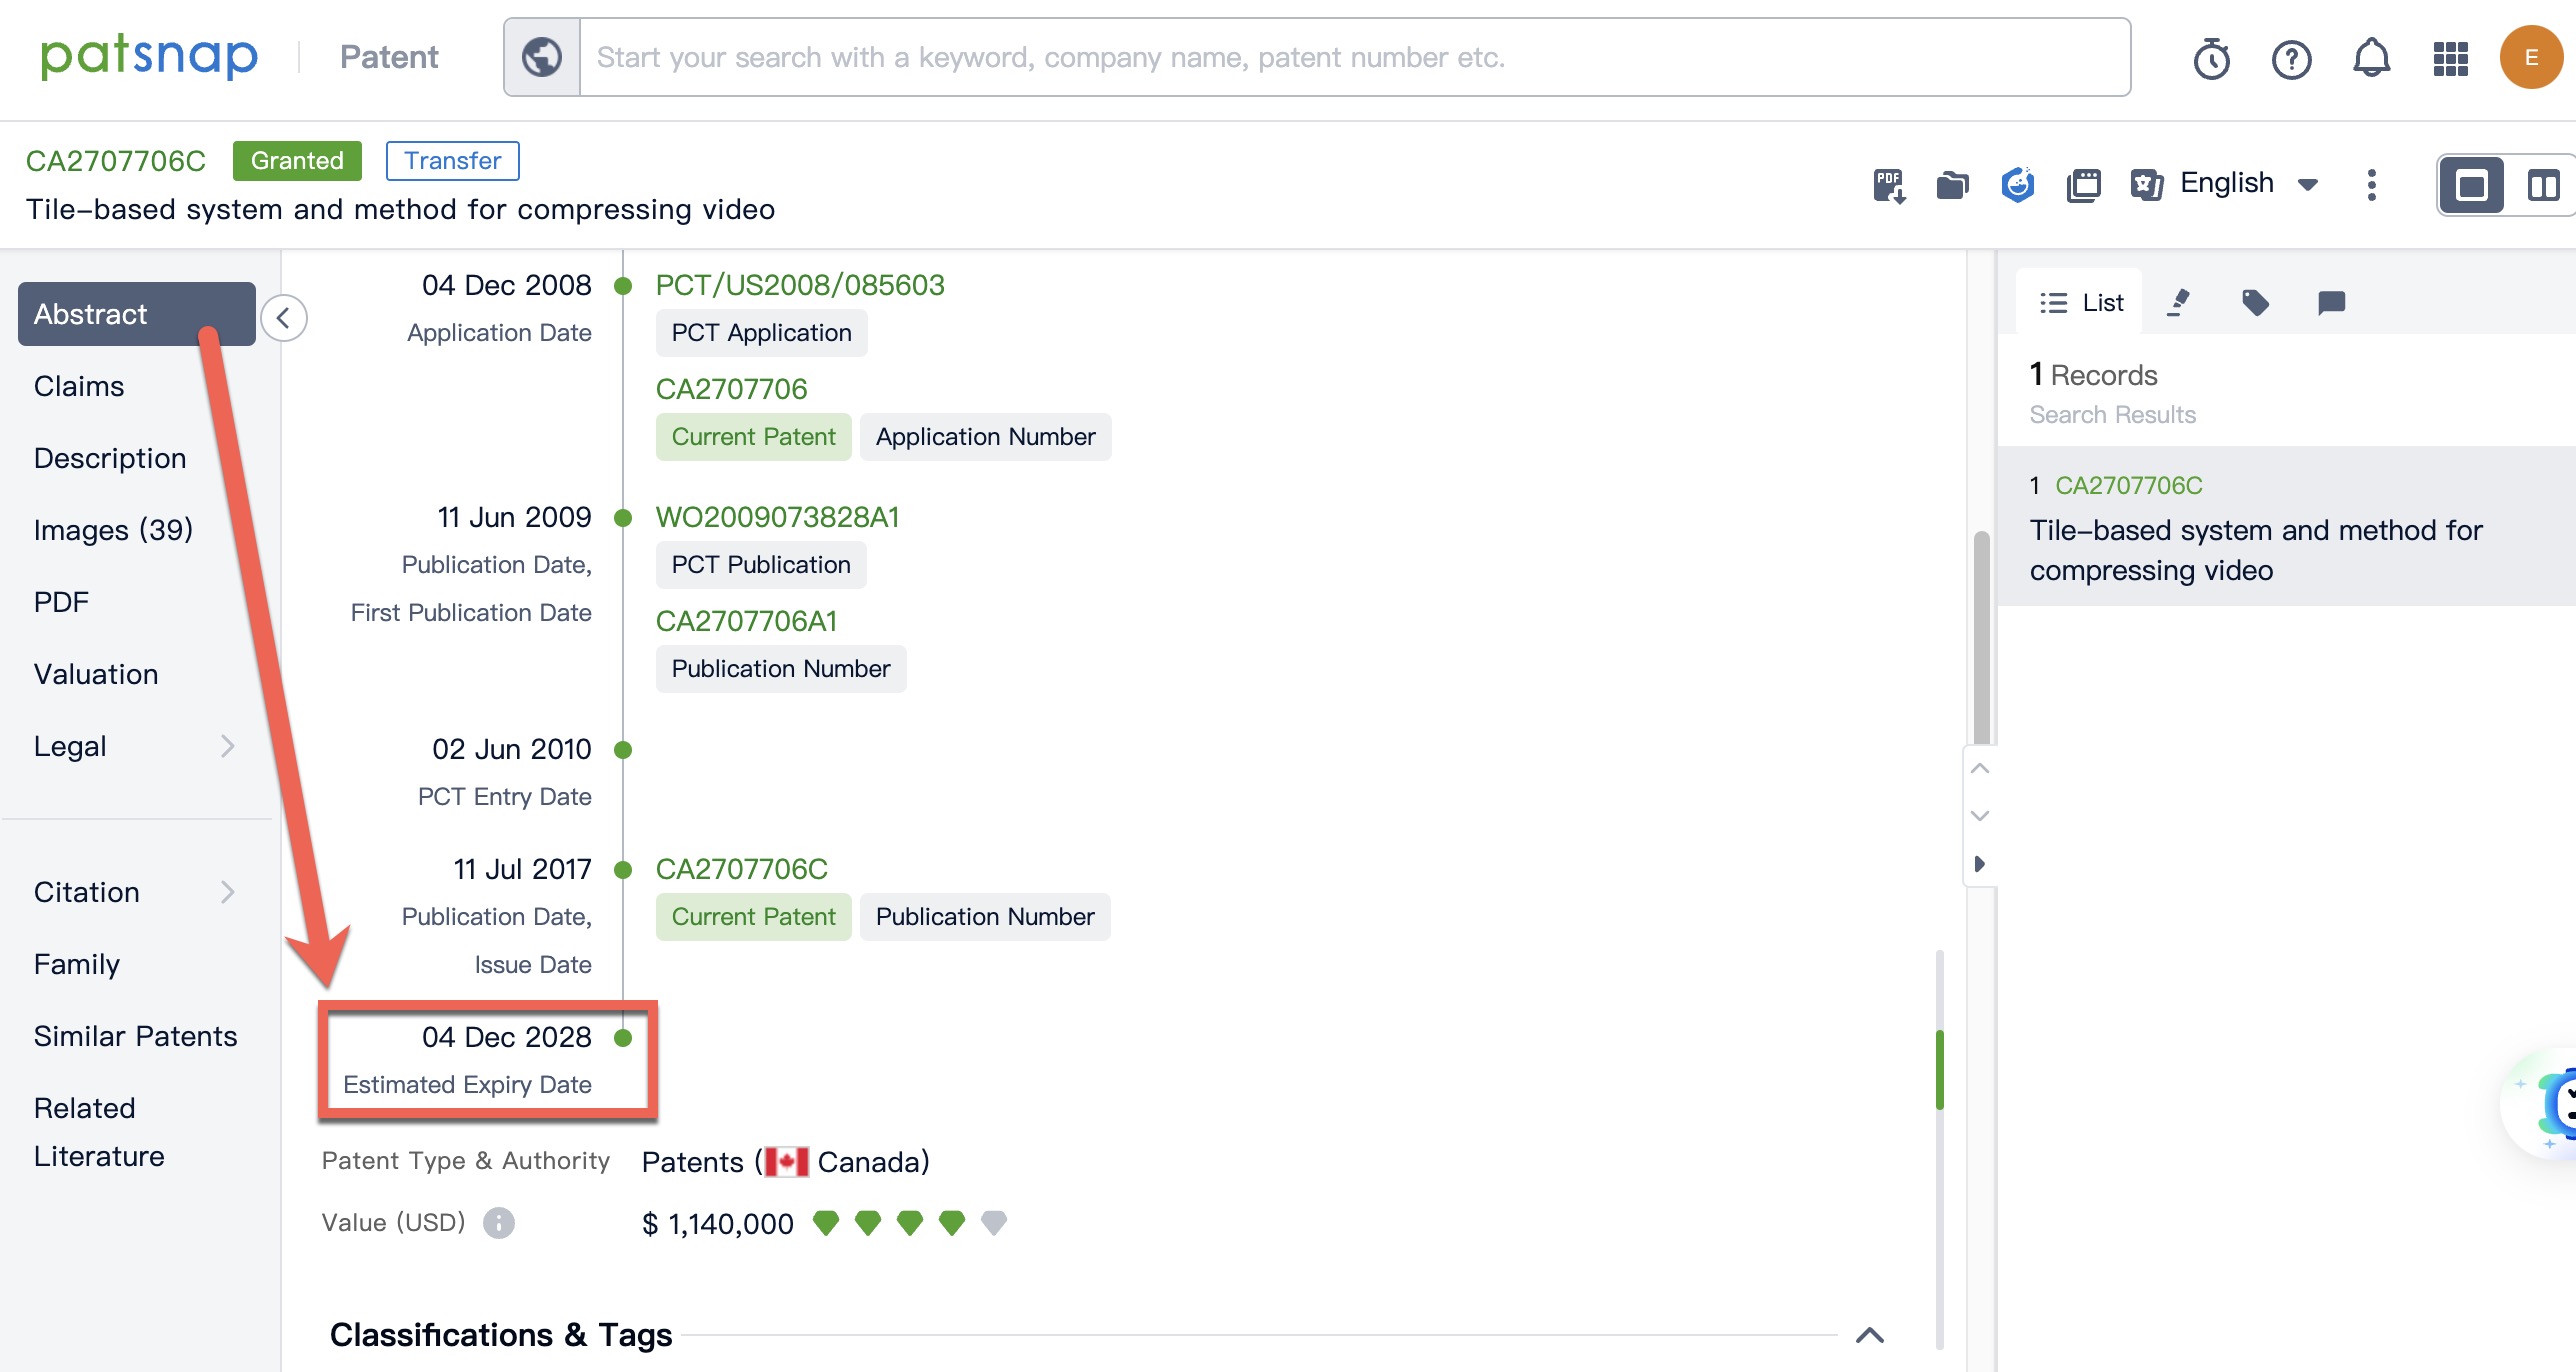Open the Claims section
2576x1372 pixels.
(79, 386)
